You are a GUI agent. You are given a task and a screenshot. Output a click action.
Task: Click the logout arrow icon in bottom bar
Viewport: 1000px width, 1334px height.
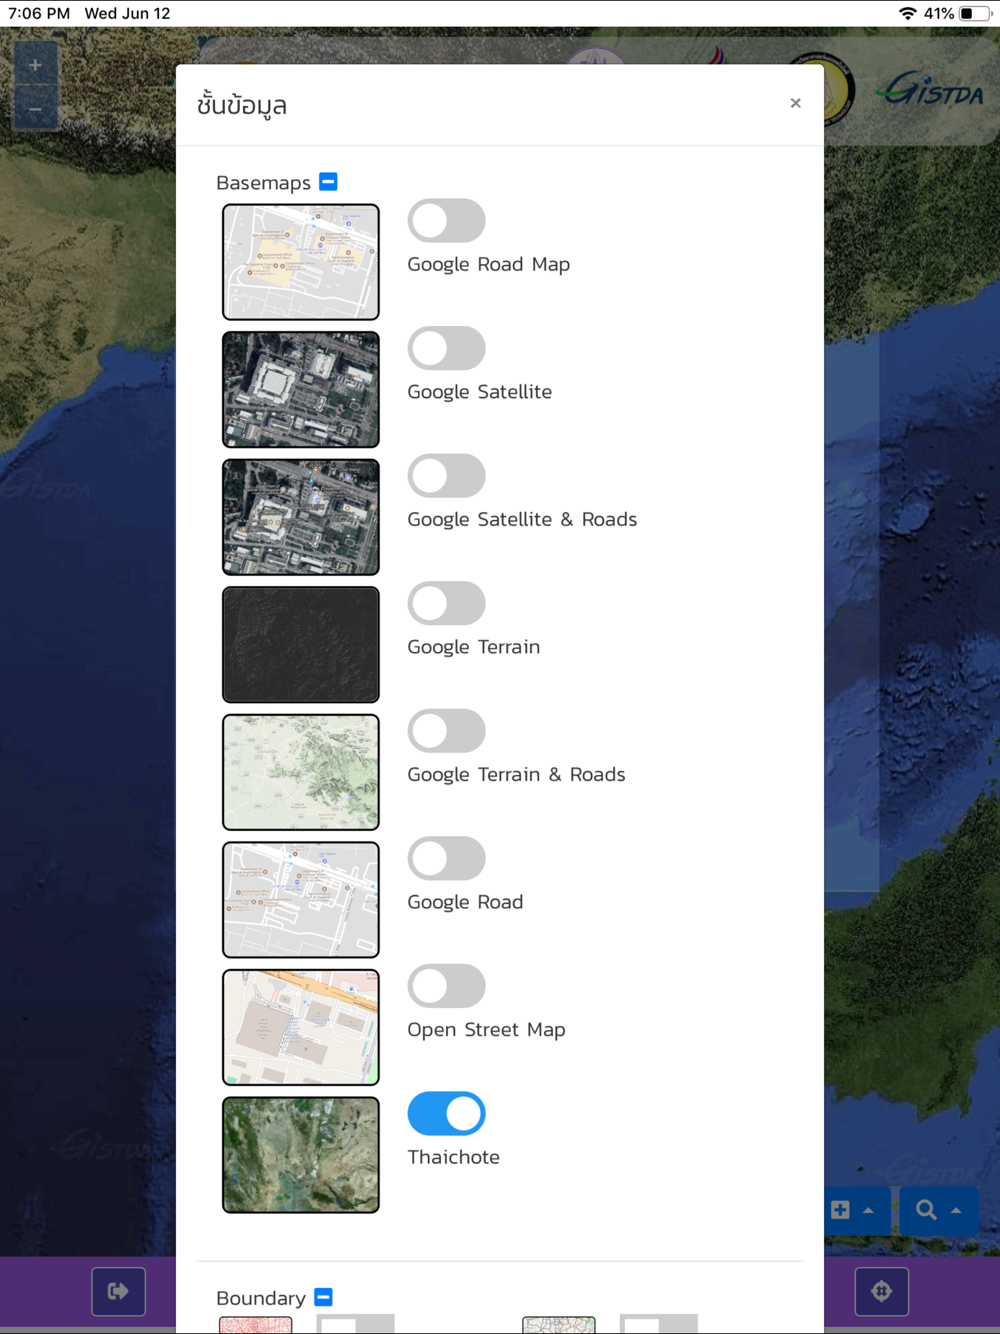118,1291
